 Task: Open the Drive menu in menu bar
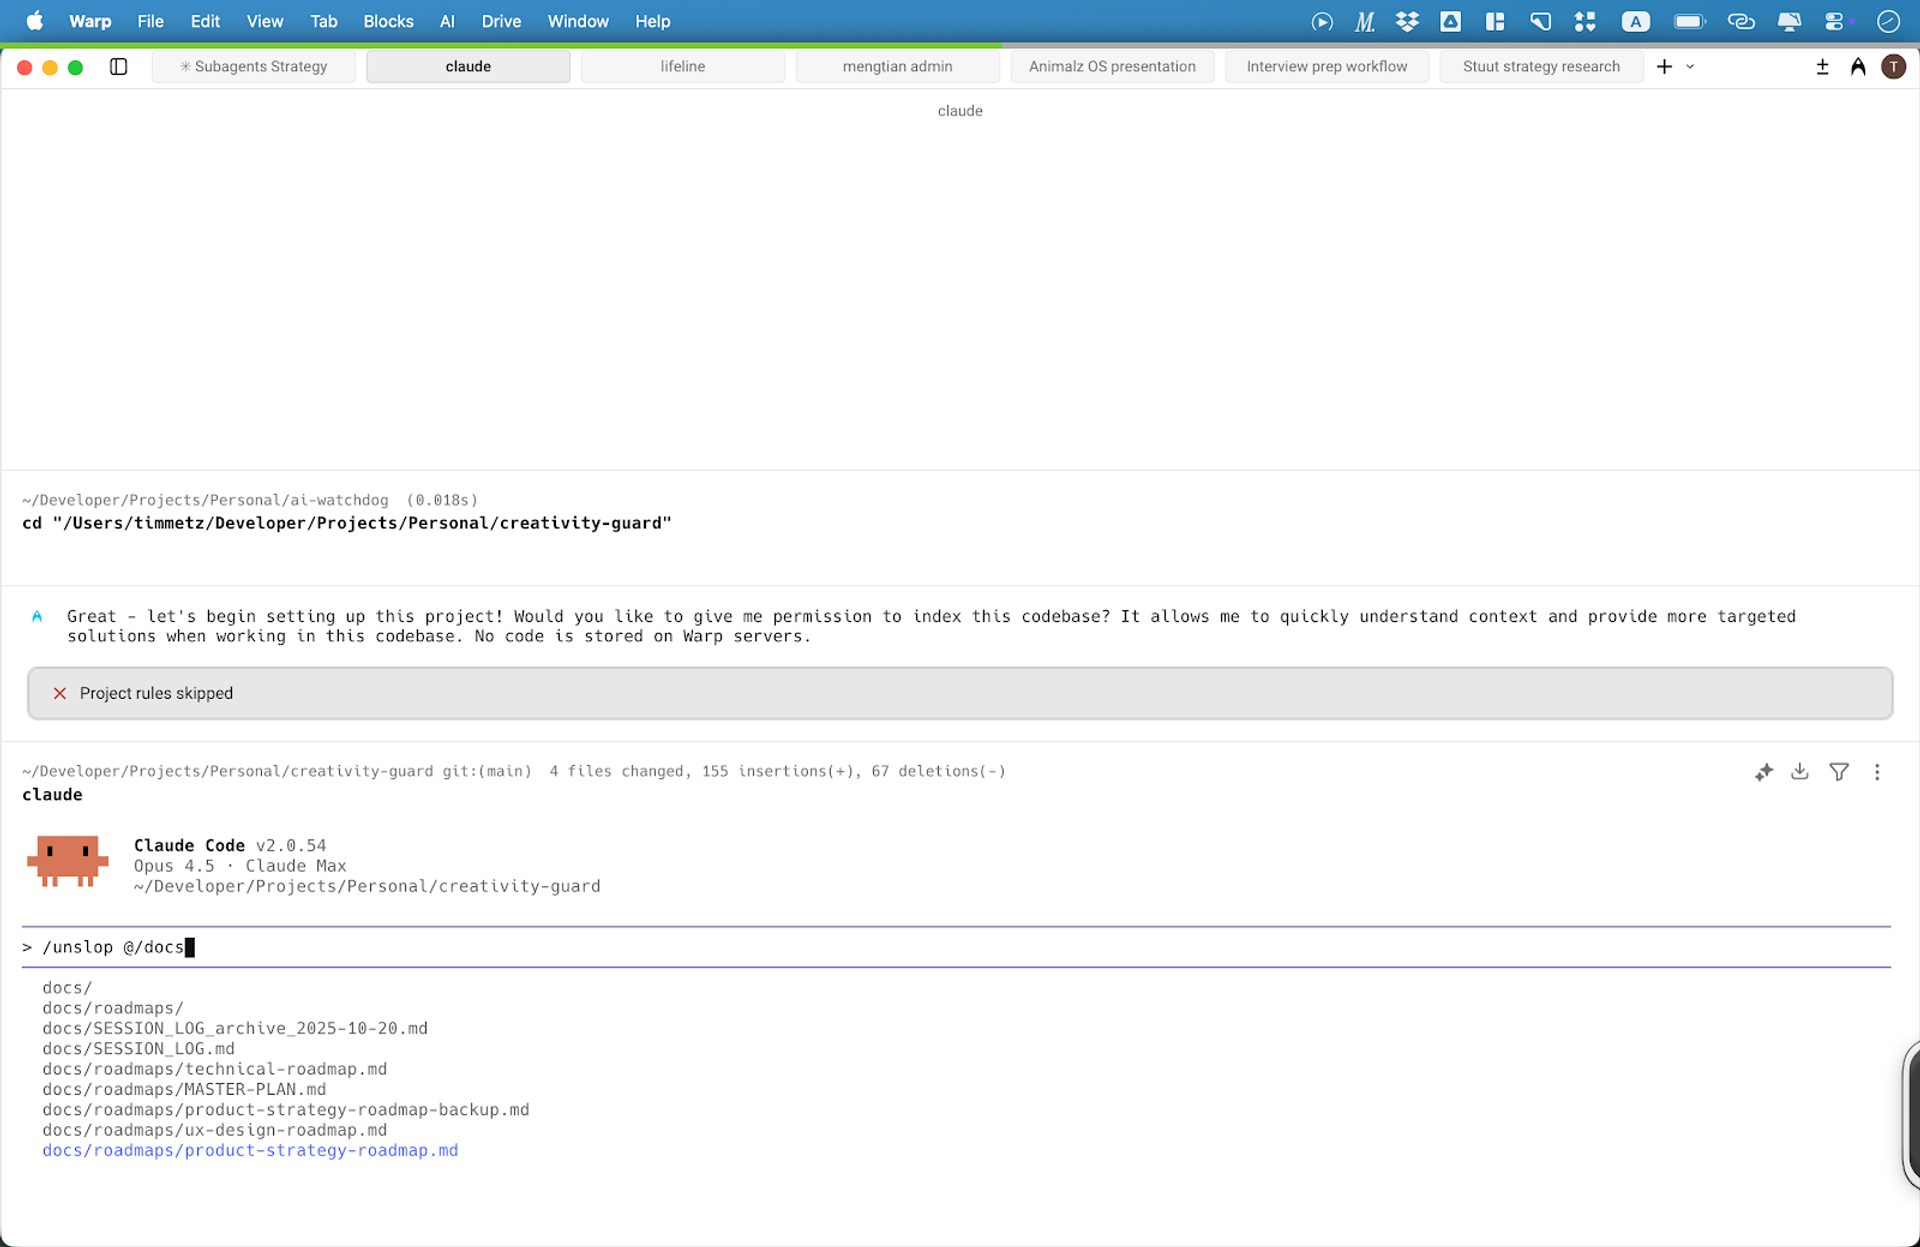[501, 21]
